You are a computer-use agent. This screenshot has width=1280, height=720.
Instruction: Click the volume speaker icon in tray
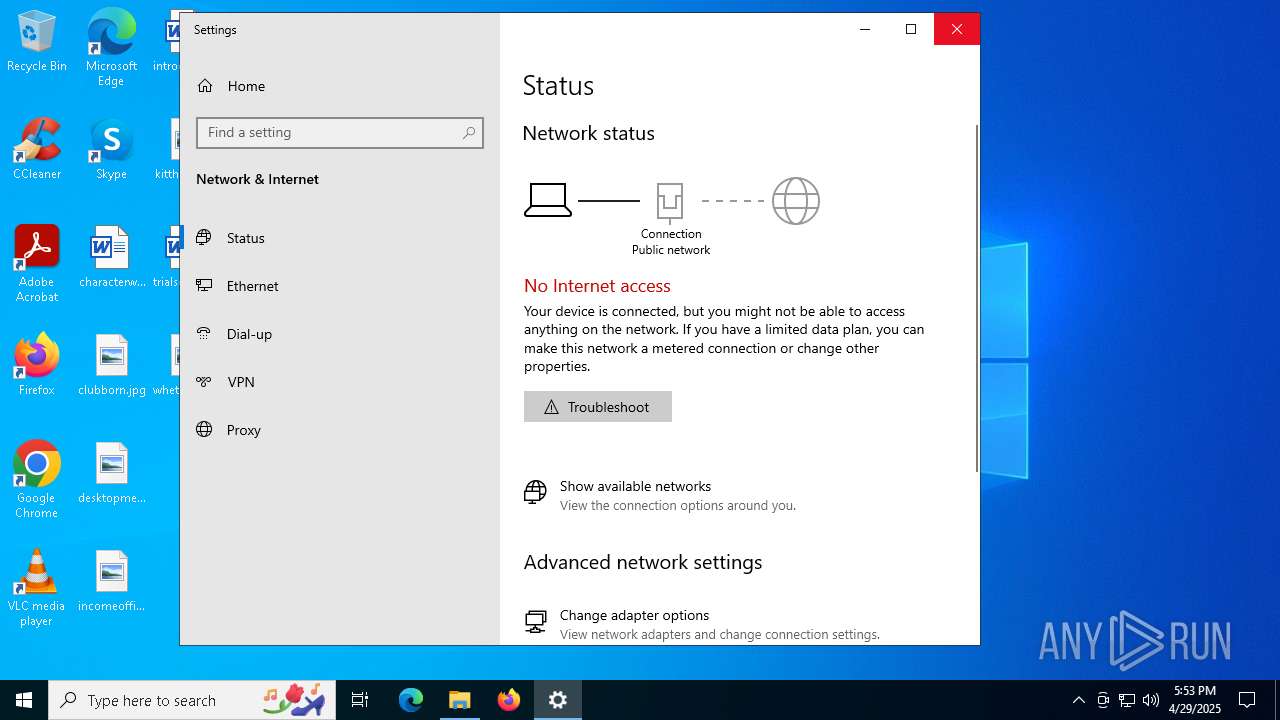[1151, 700]
